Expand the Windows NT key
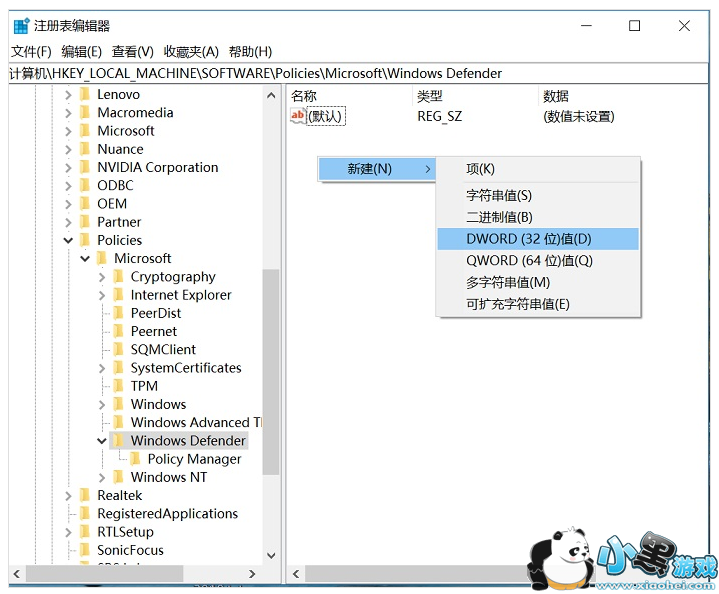The height and width of the screenshot is (594, 719). (x=102, y=477)
